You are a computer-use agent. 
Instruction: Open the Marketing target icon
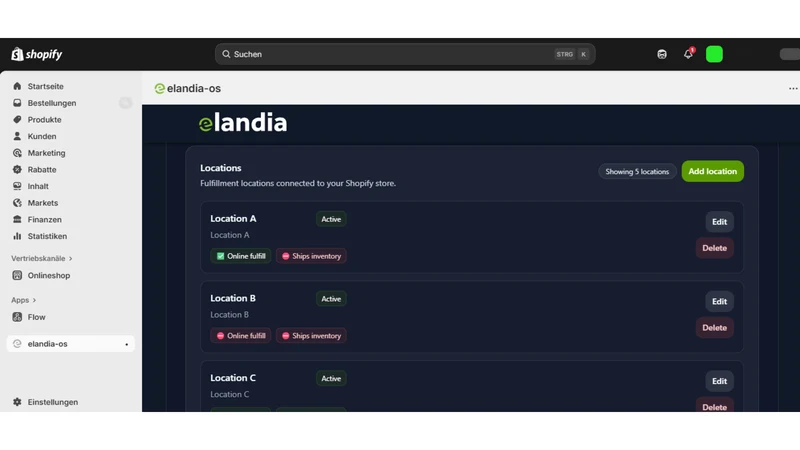pyautogui.click(x=17, y=153)
